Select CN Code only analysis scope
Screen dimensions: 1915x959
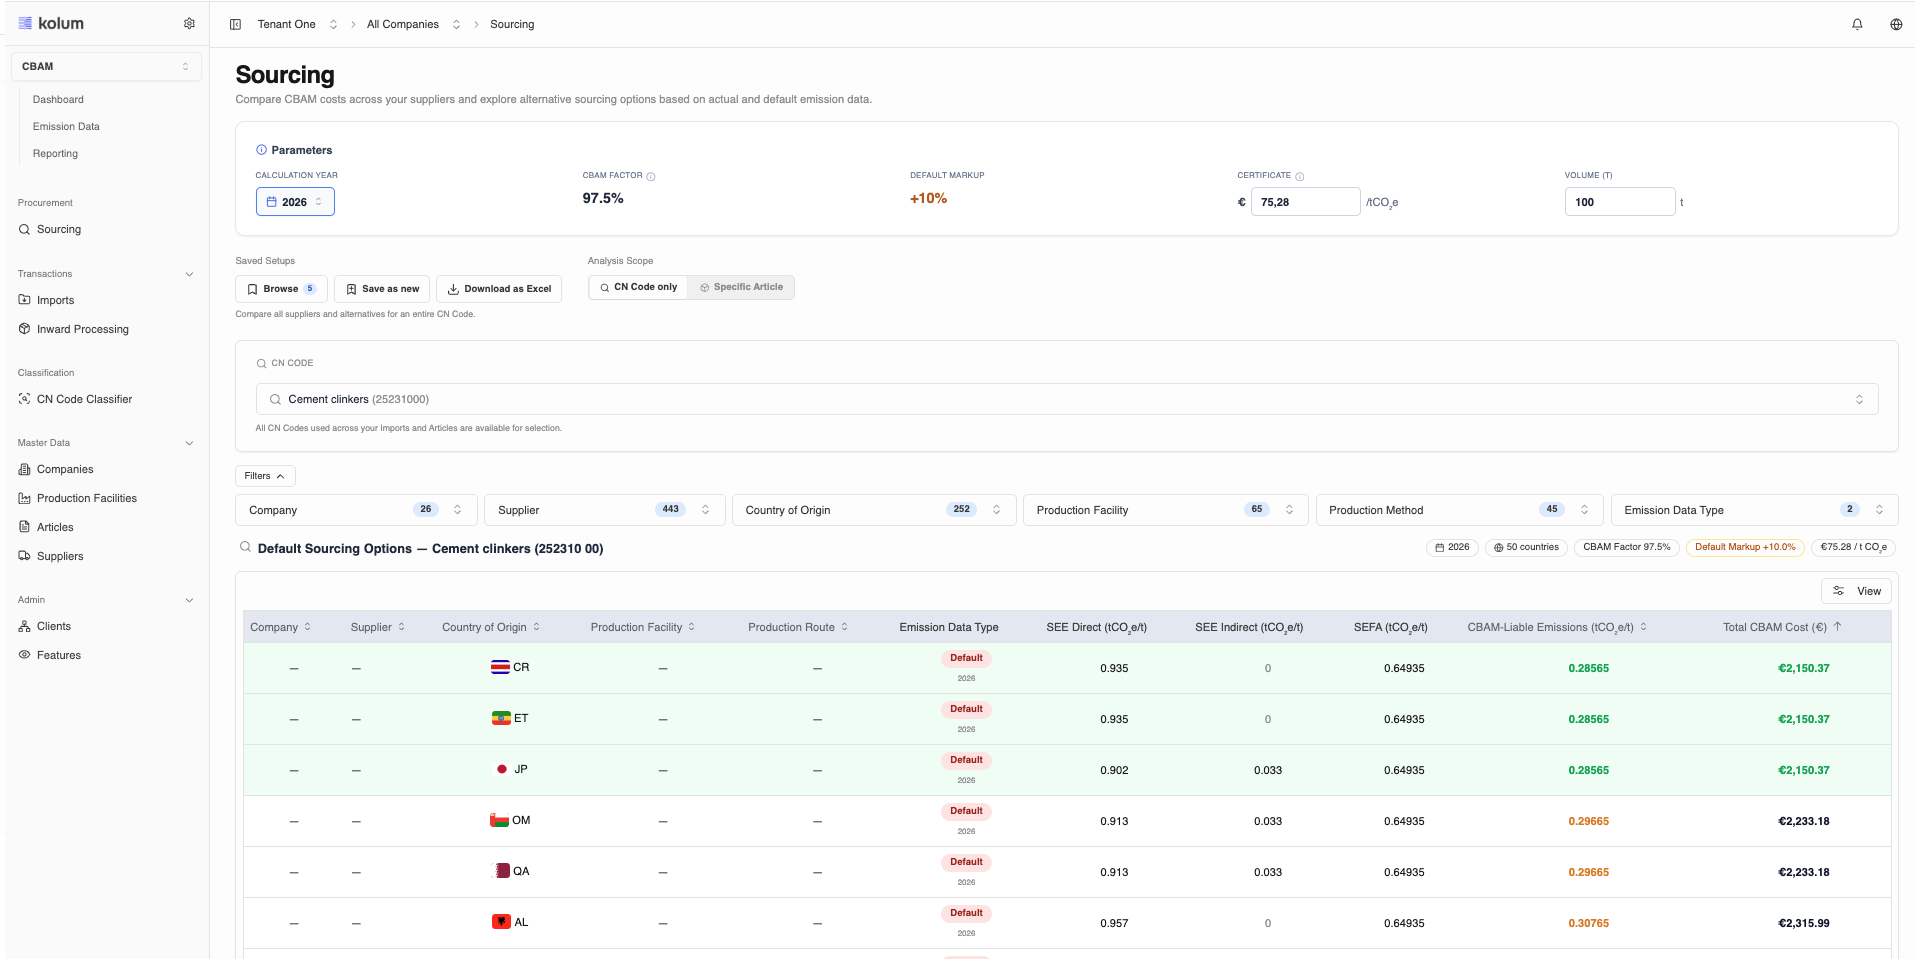point(638,287)
